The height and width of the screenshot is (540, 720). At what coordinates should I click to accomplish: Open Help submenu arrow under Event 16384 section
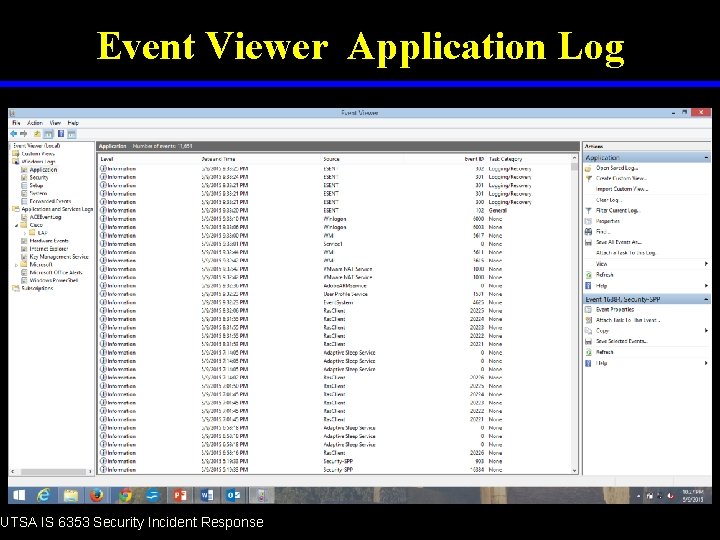[x=706, y=363]
